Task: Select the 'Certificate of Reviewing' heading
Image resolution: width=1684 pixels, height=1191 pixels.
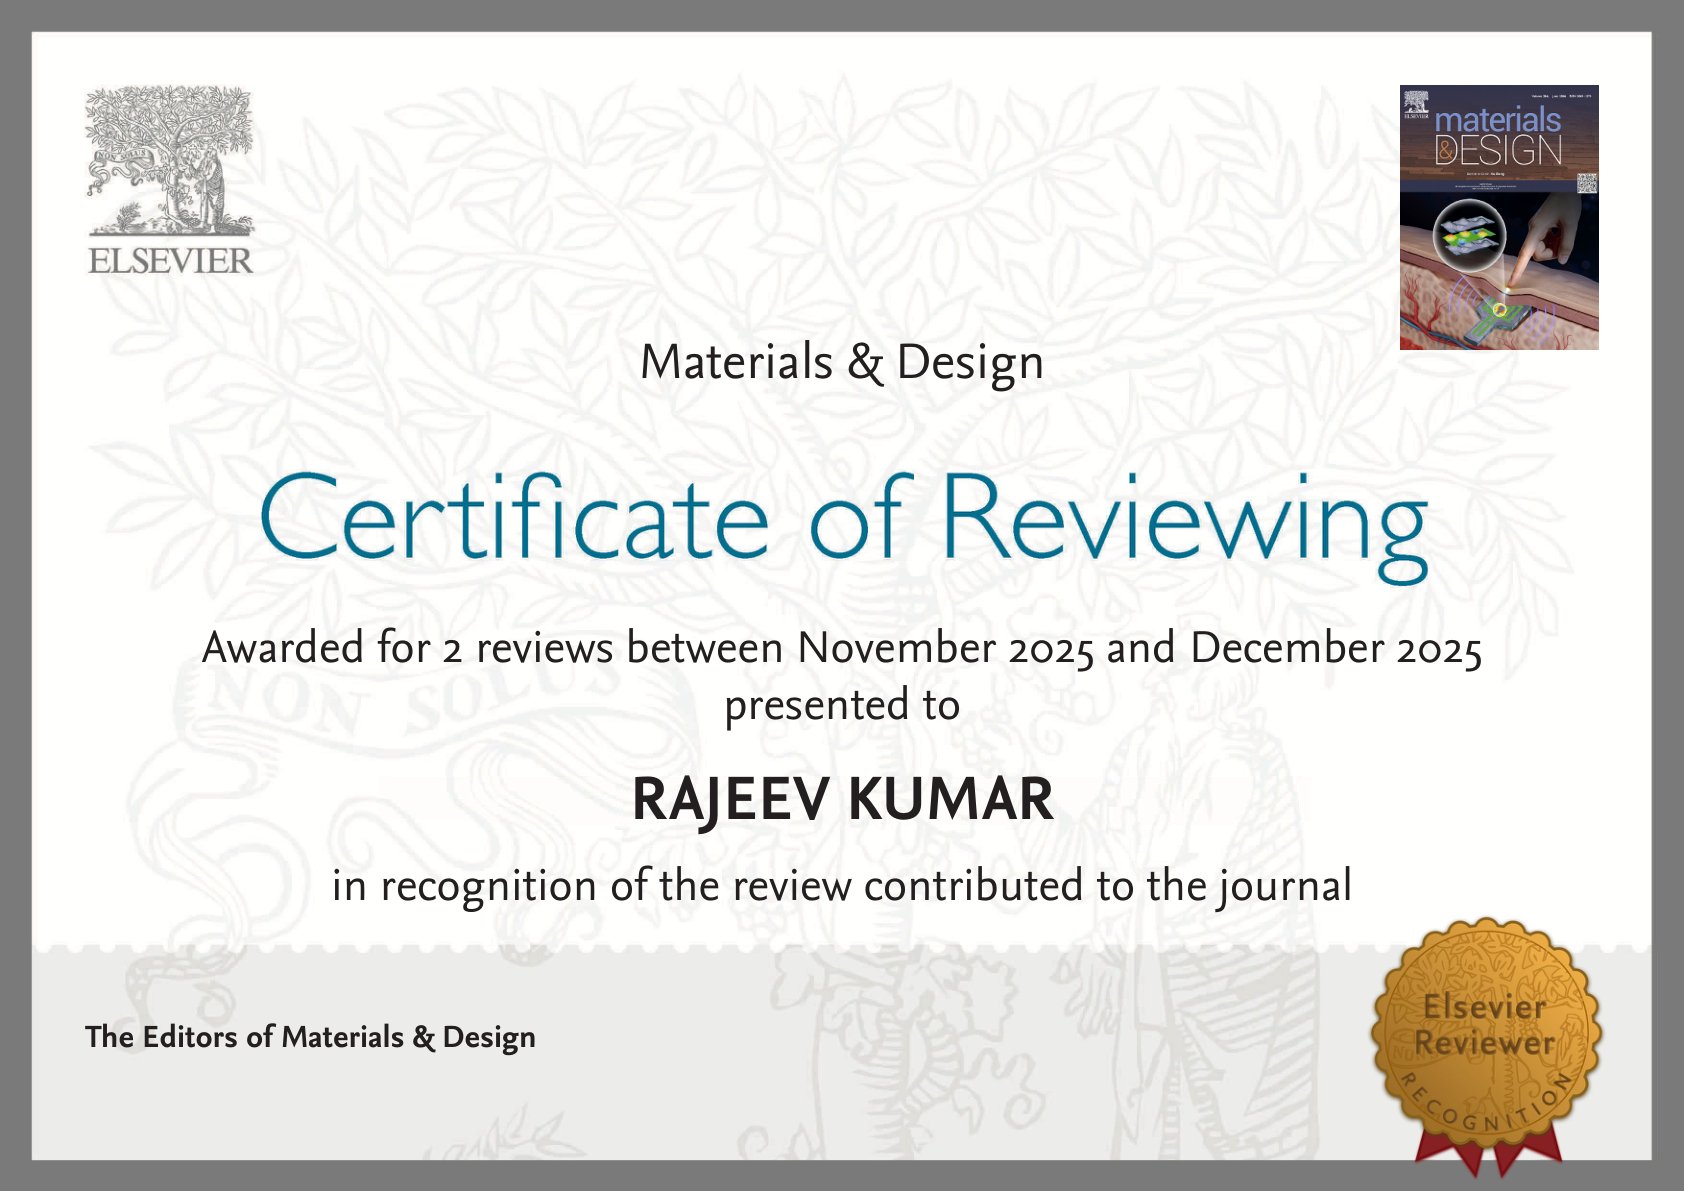Action: click(x=843, y=526)
